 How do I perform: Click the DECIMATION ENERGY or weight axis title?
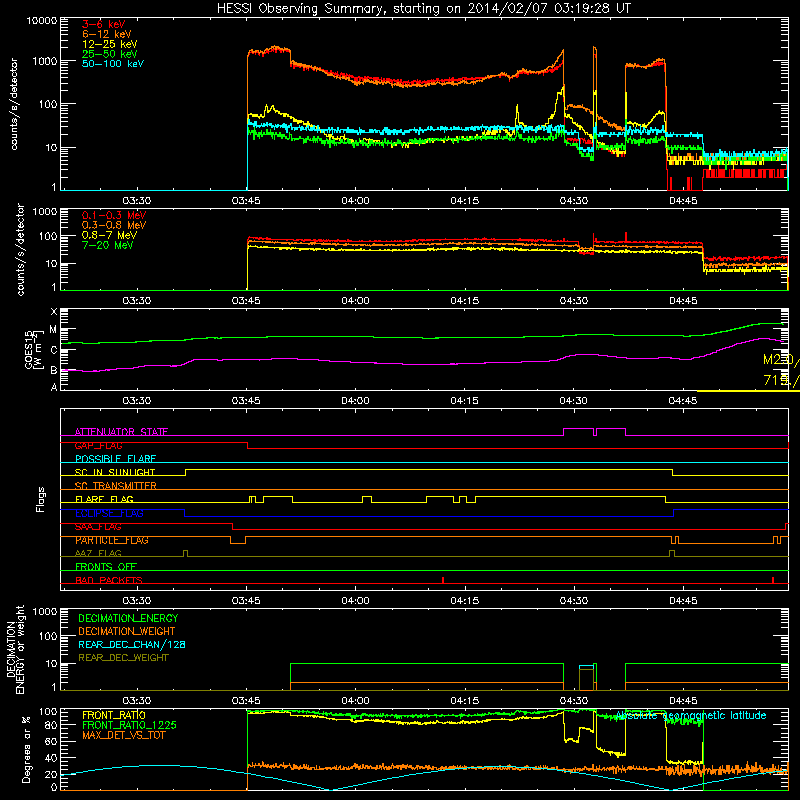15,649
